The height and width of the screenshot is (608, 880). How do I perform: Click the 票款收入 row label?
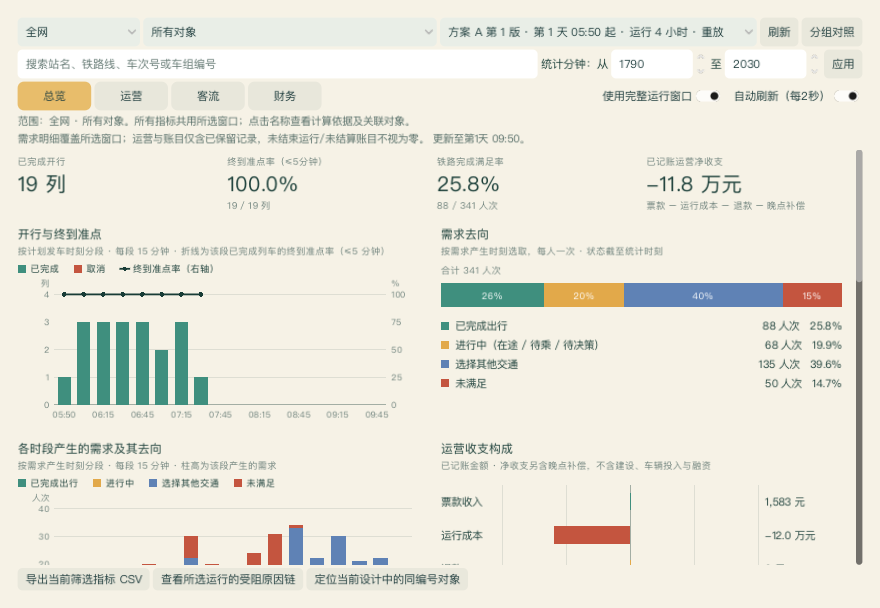(461, 502)
